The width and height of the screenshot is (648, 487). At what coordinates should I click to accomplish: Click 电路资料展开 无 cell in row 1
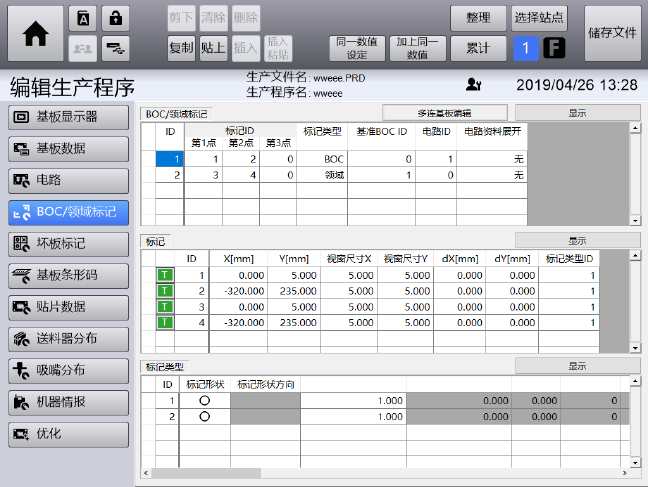point(492,159)
